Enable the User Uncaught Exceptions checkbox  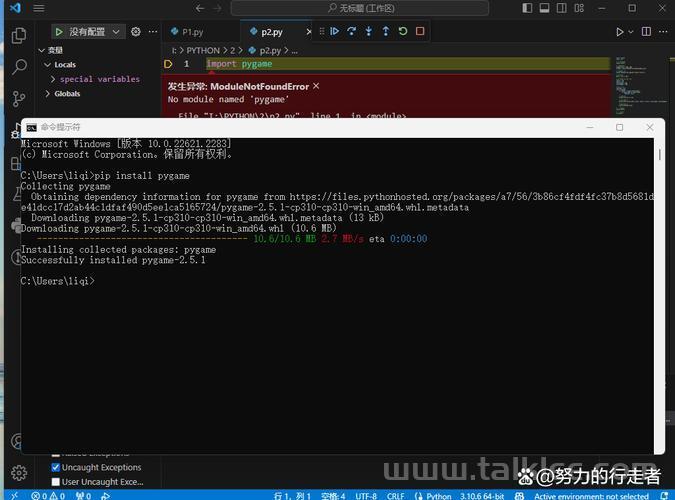56,481
